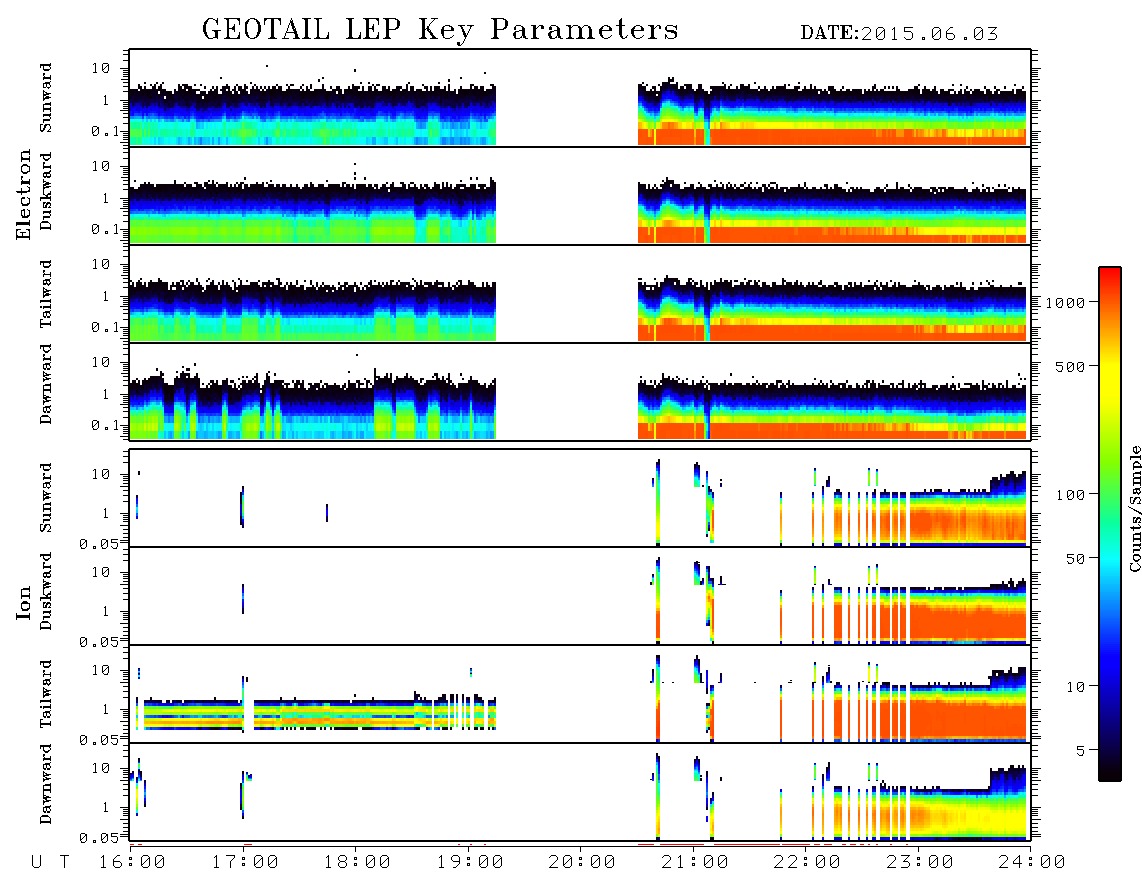Click the 16:00 time axis label

tap(132, 863)
